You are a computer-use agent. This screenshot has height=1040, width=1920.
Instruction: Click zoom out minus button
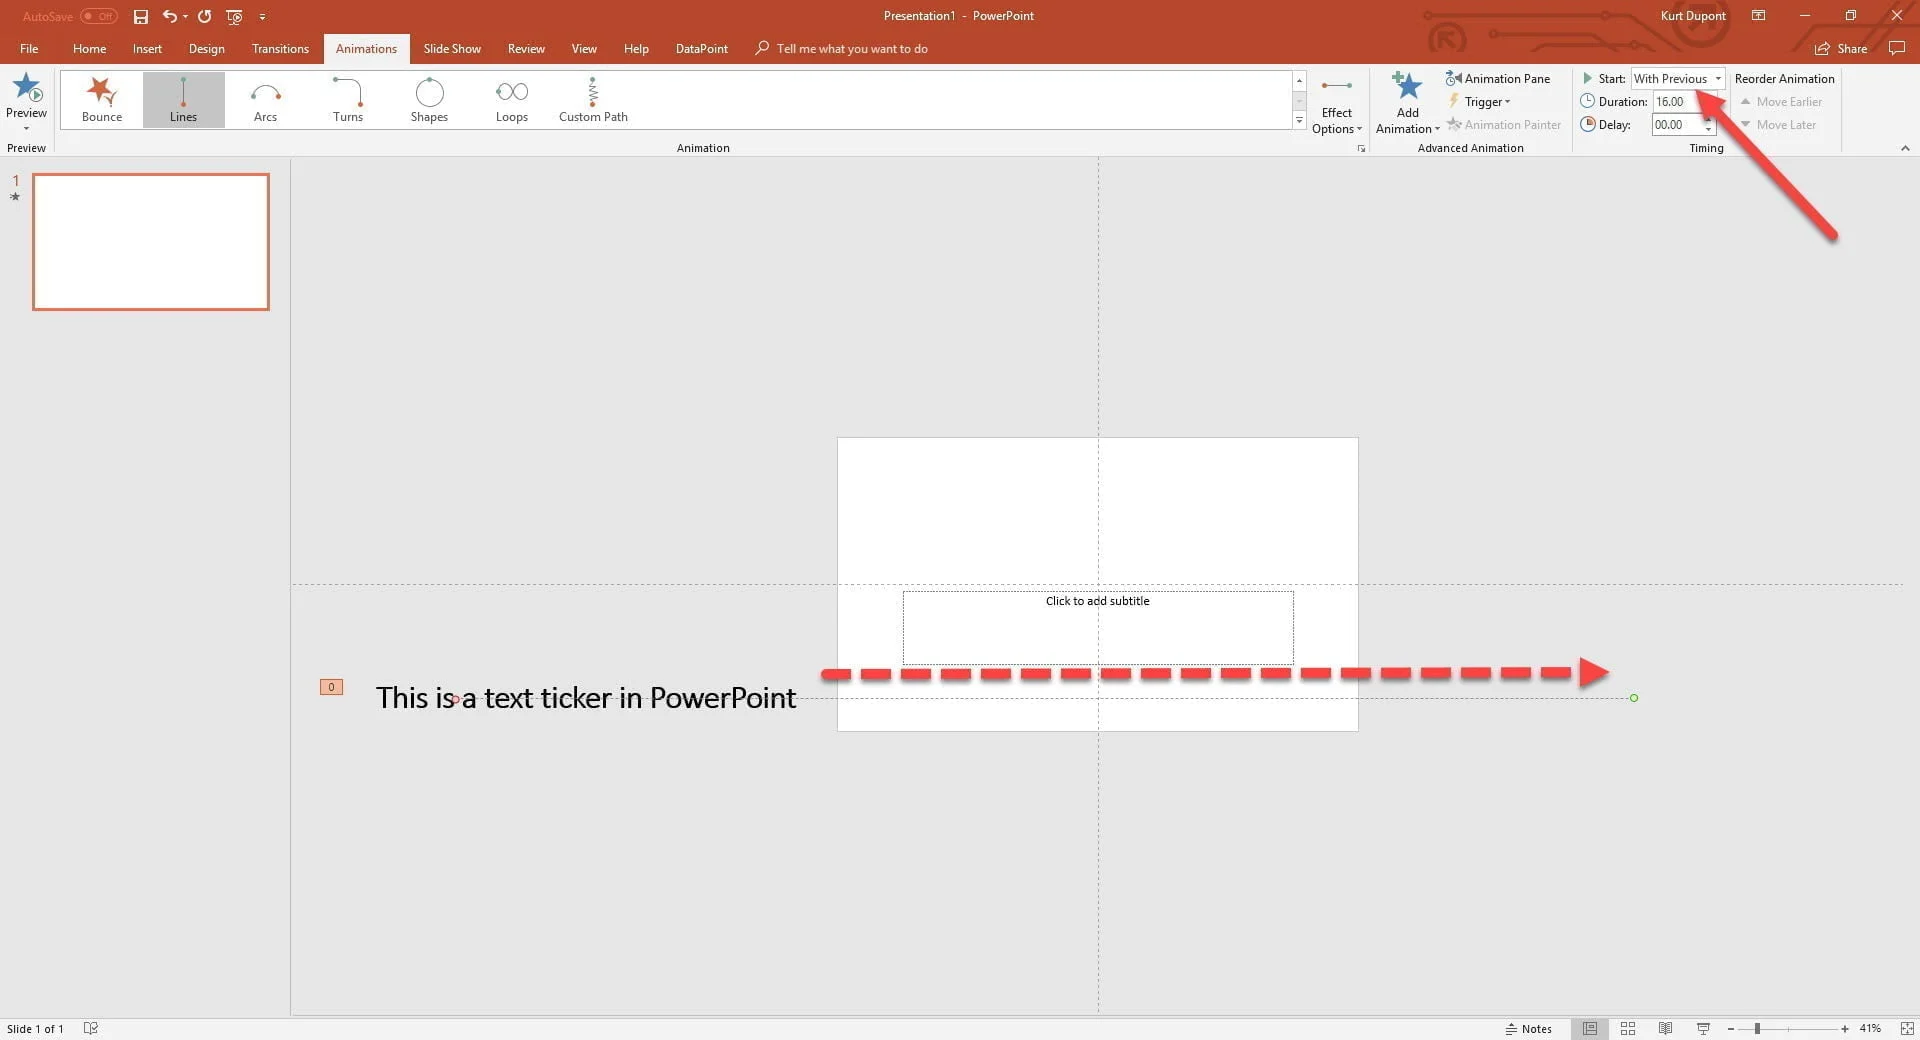[1731, 1028]
